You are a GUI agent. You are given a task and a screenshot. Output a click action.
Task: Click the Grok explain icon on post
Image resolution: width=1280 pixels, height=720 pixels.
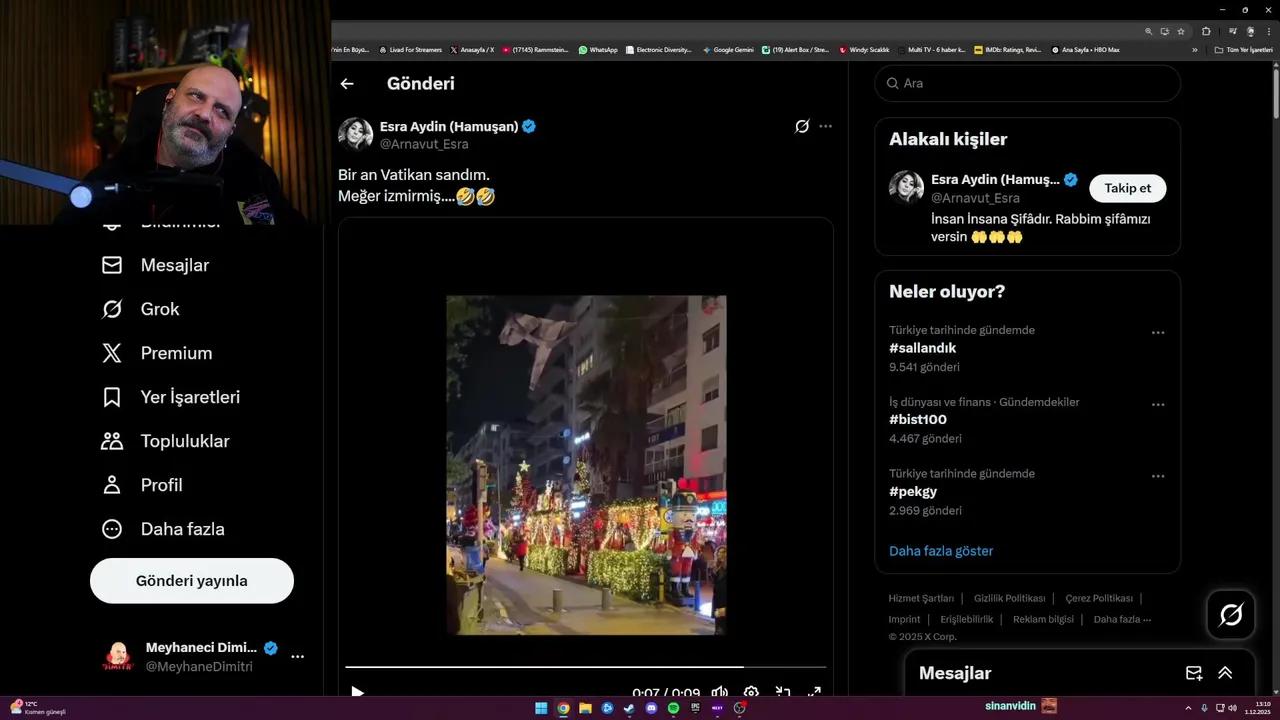pyautogui.click(x=801, y=126)
